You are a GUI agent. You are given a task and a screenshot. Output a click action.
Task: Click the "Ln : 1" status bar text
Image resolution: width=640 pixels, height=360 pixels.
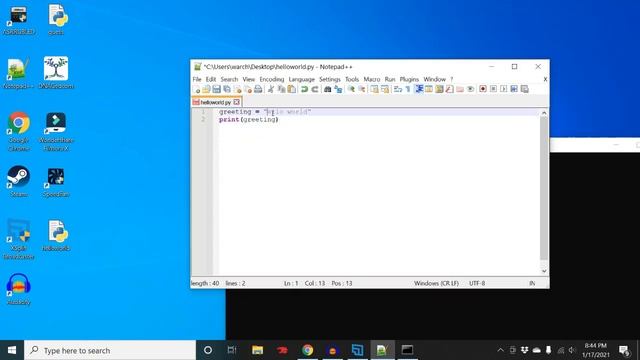(x=291, y=283)
